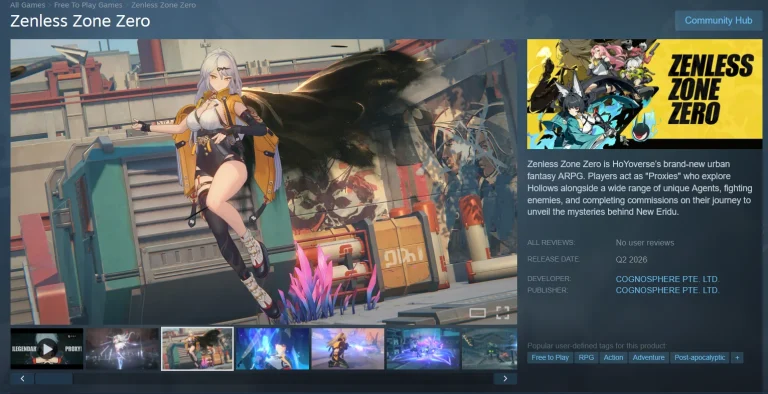Open Free To Play Games breadcrumb

pos(88,5)
